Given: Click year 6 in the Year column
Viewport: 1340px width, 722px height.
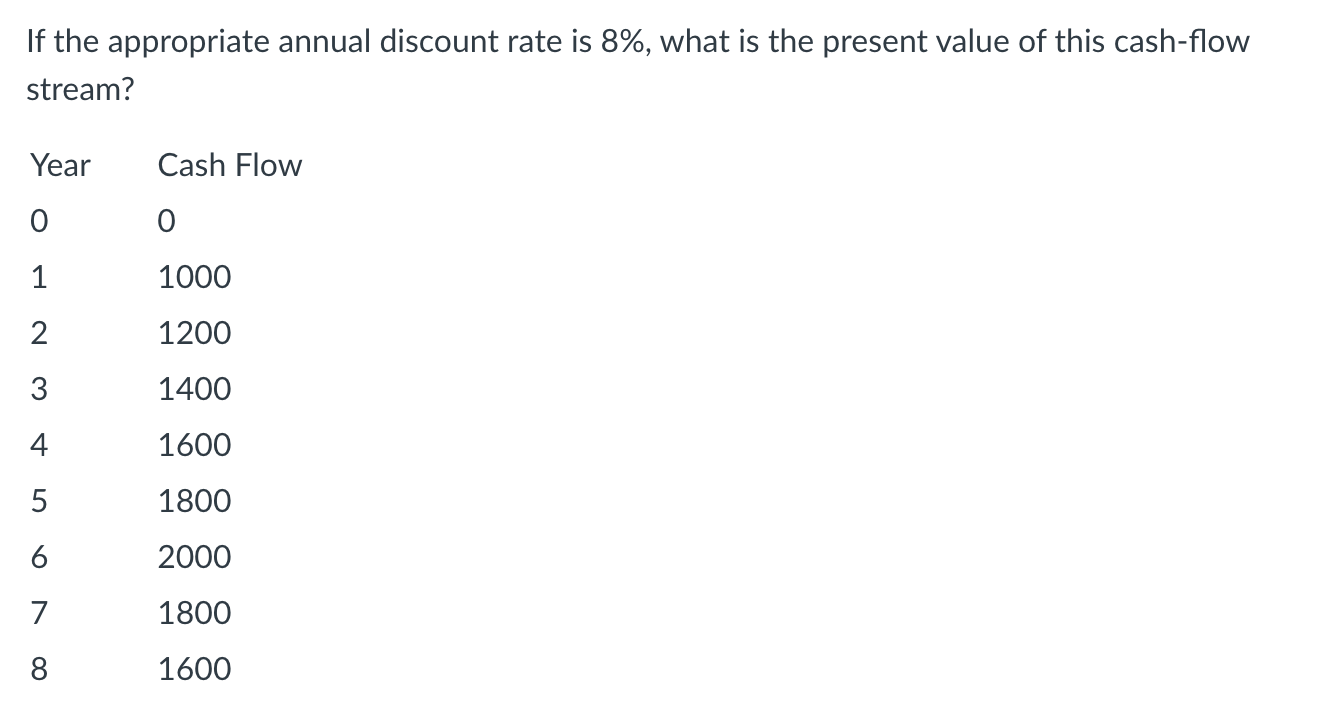Looking at the screenshot, I should pos(38,557).
